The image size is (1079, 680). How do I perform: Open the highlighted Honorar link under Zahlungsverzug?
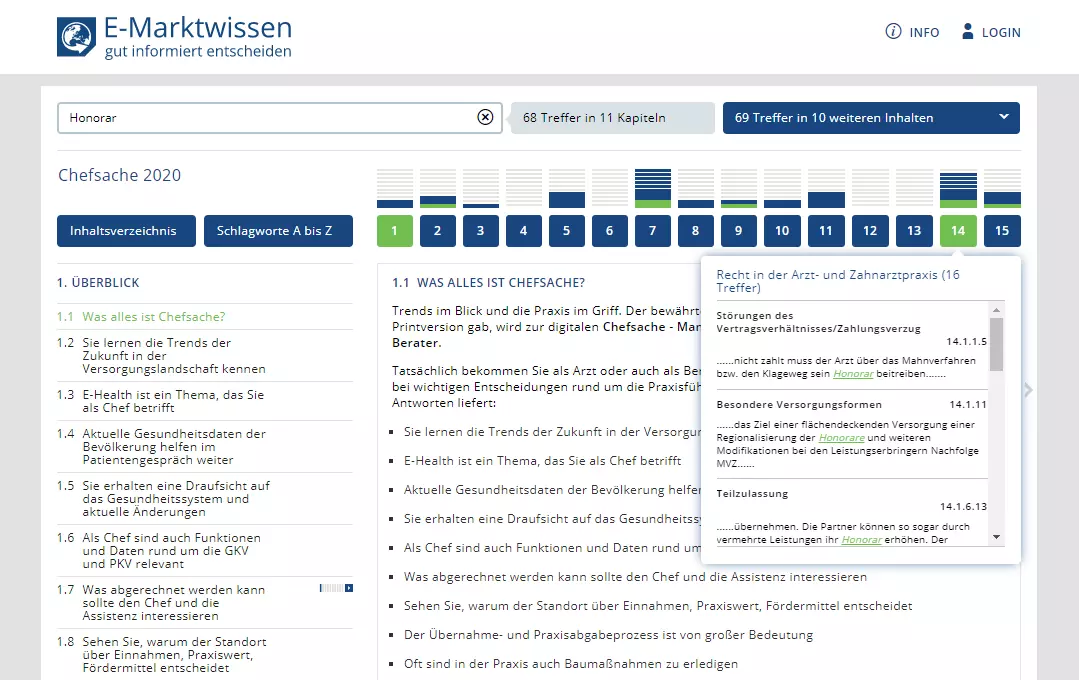tap(853, 373)
